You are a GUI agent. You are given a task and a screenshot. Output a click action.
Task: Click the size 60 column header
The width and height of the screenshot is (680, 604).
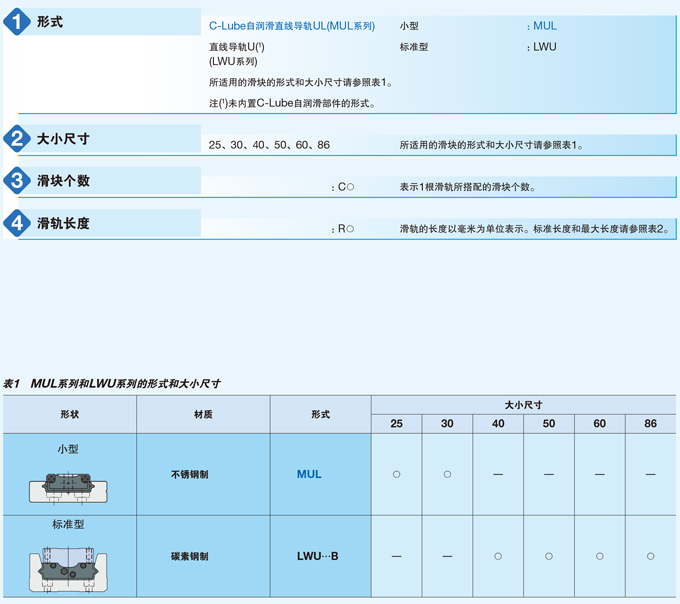(599, 424)
